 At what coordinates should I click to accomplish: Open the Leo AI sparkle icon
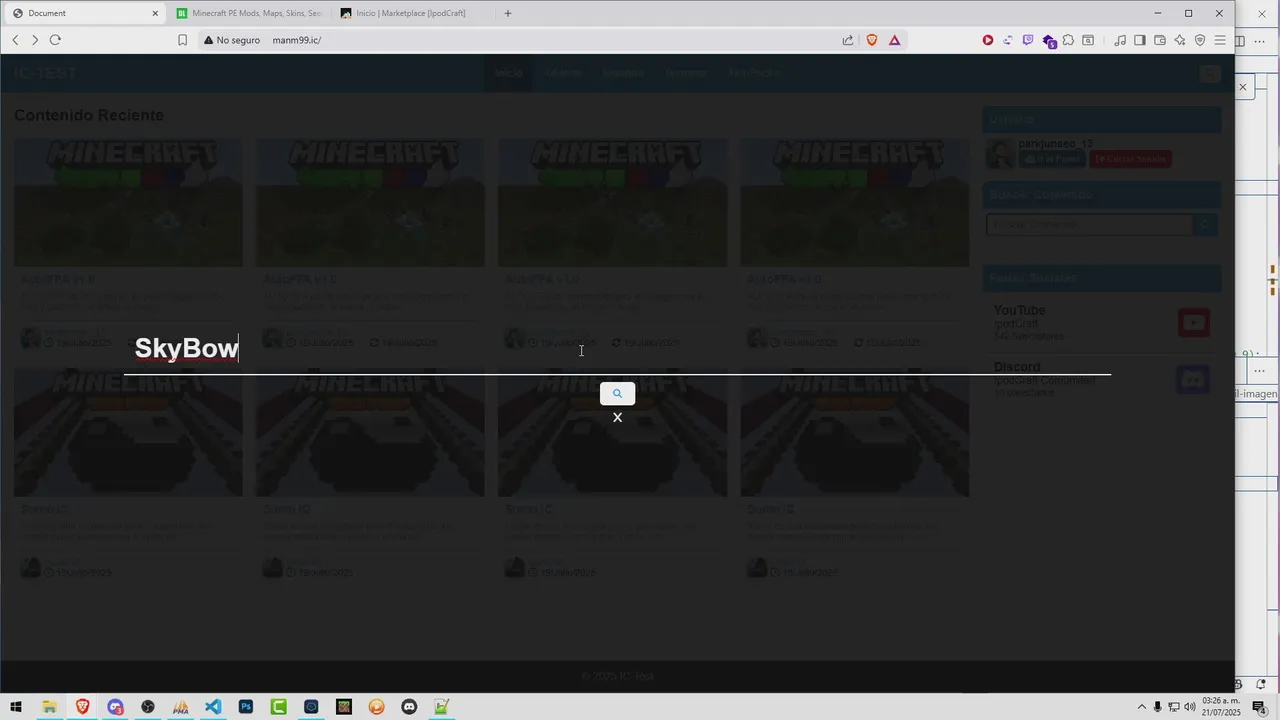(x=1180, y=40)
